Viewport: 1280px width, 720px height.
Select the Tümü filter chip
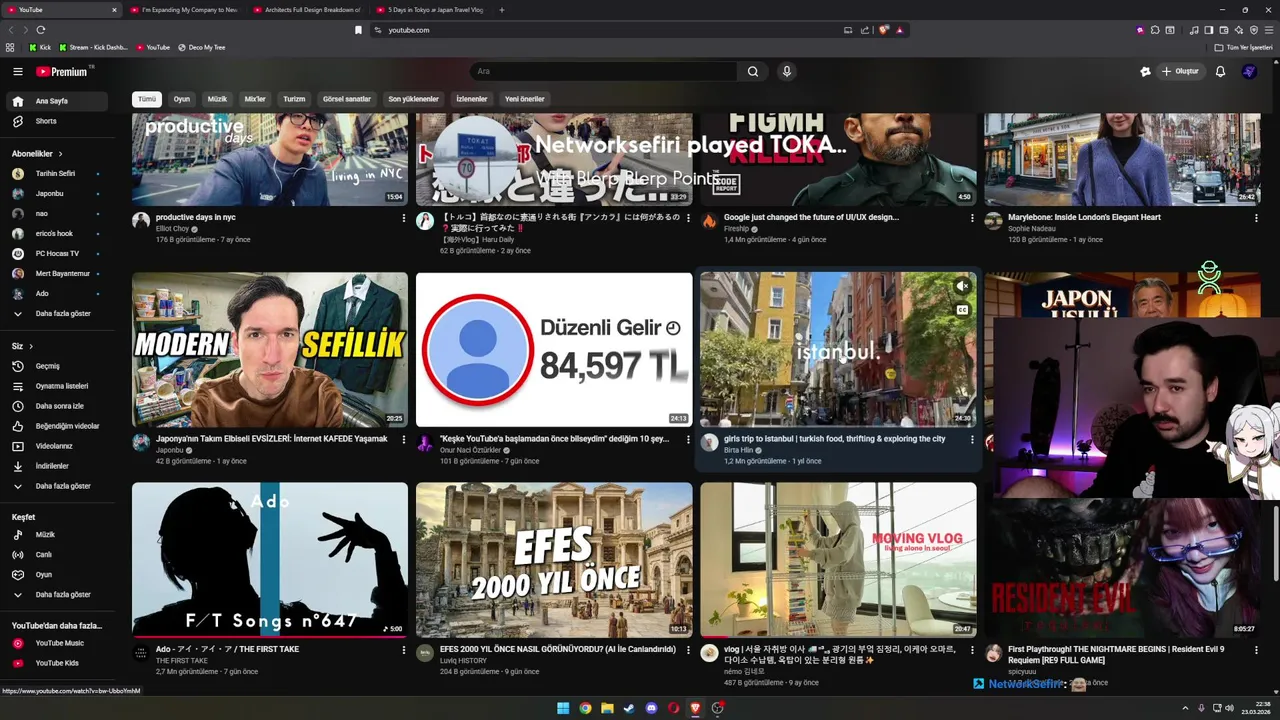click(x=147, y=99)
